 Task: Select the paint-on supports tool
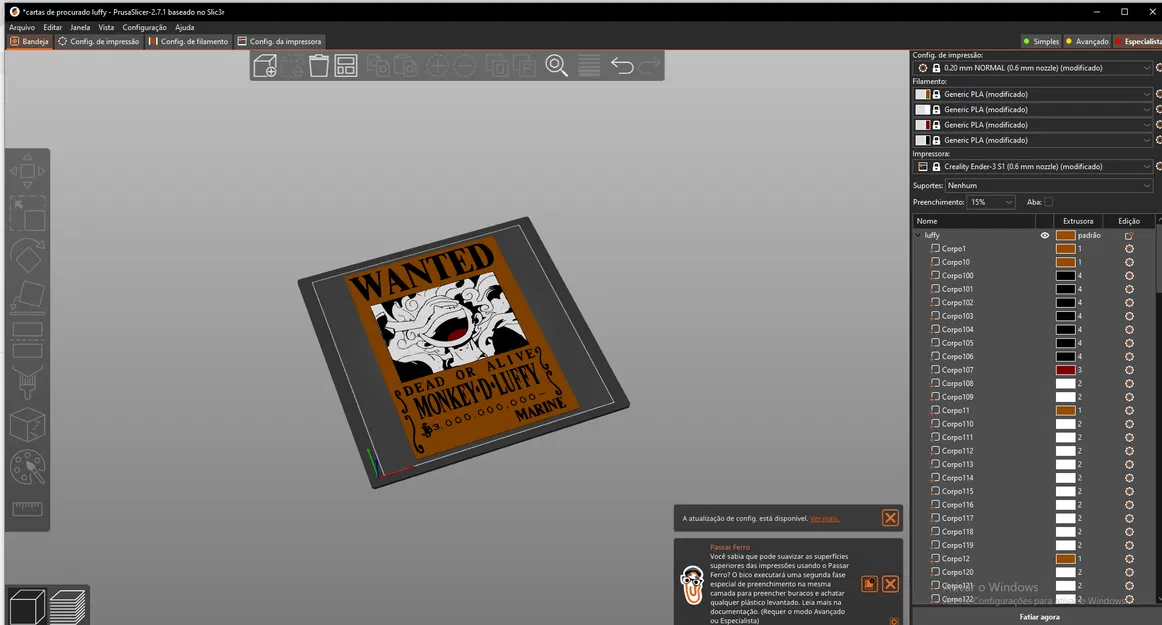click(x=27, y=383)
